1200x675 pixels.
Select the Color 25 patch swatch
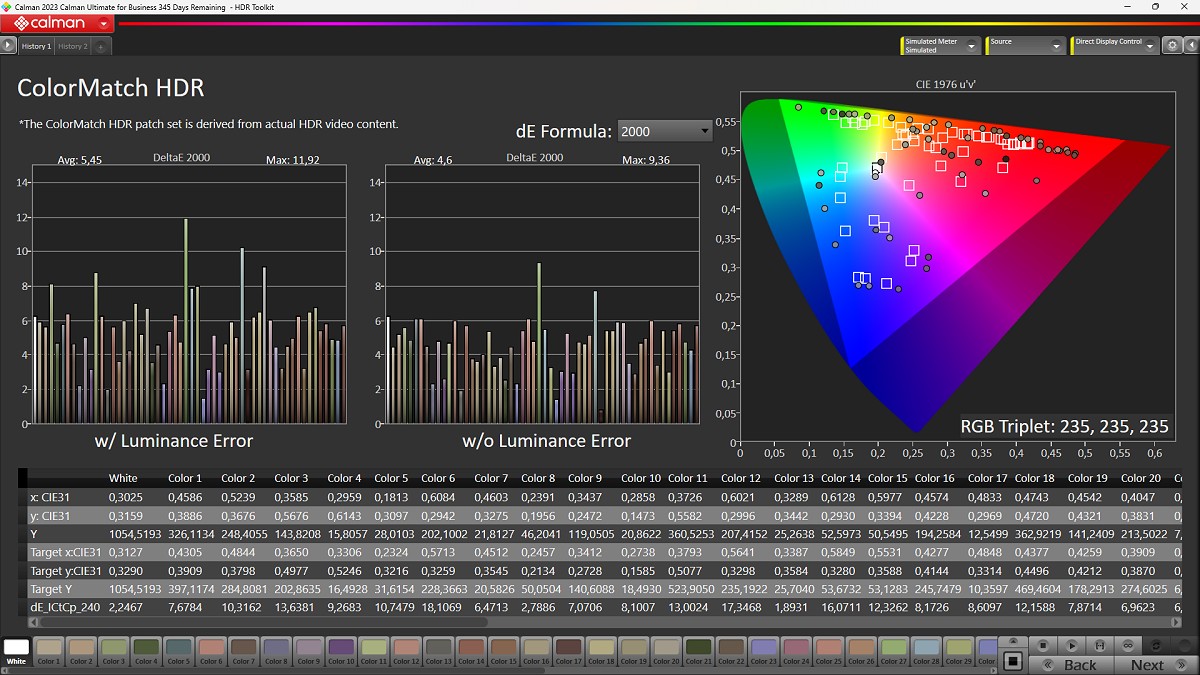829,650
